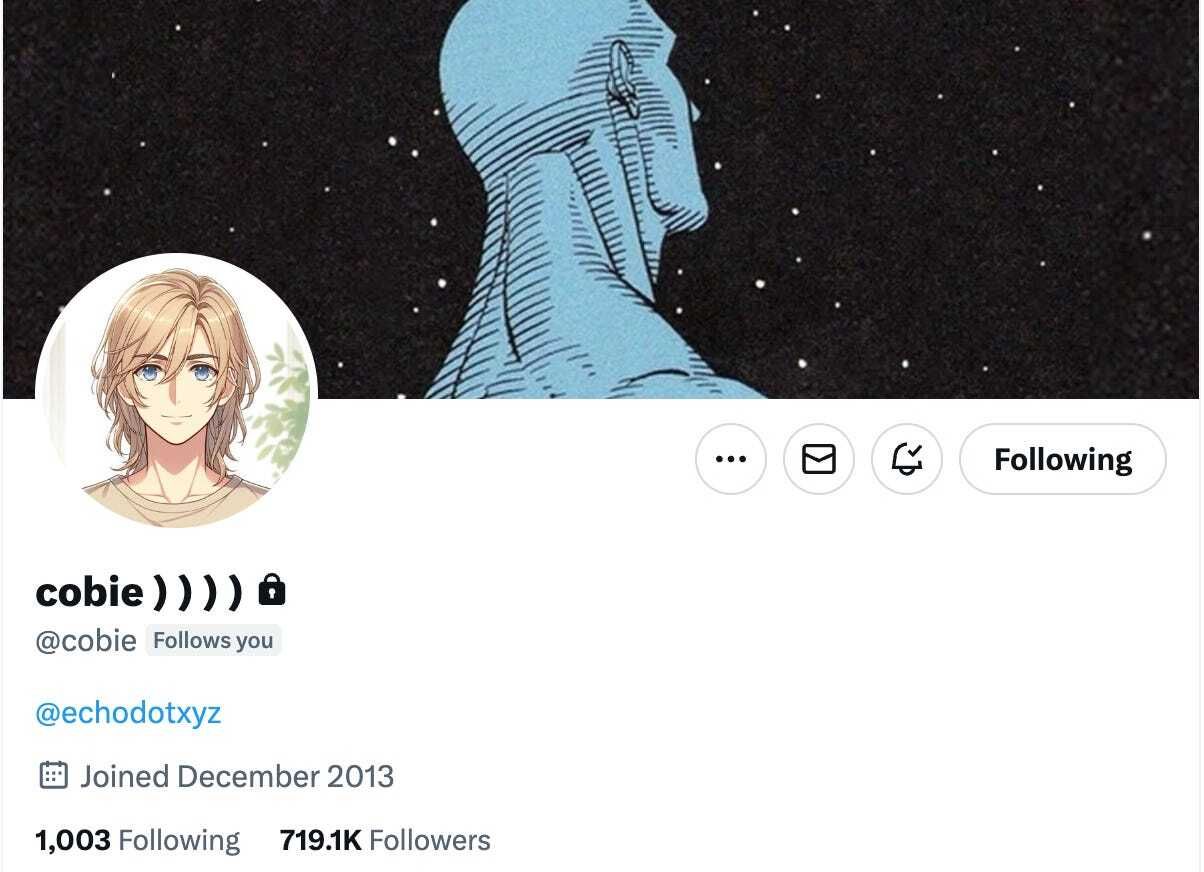
Task: Toggle the notification bell for cobie
Action: [907, 459]
